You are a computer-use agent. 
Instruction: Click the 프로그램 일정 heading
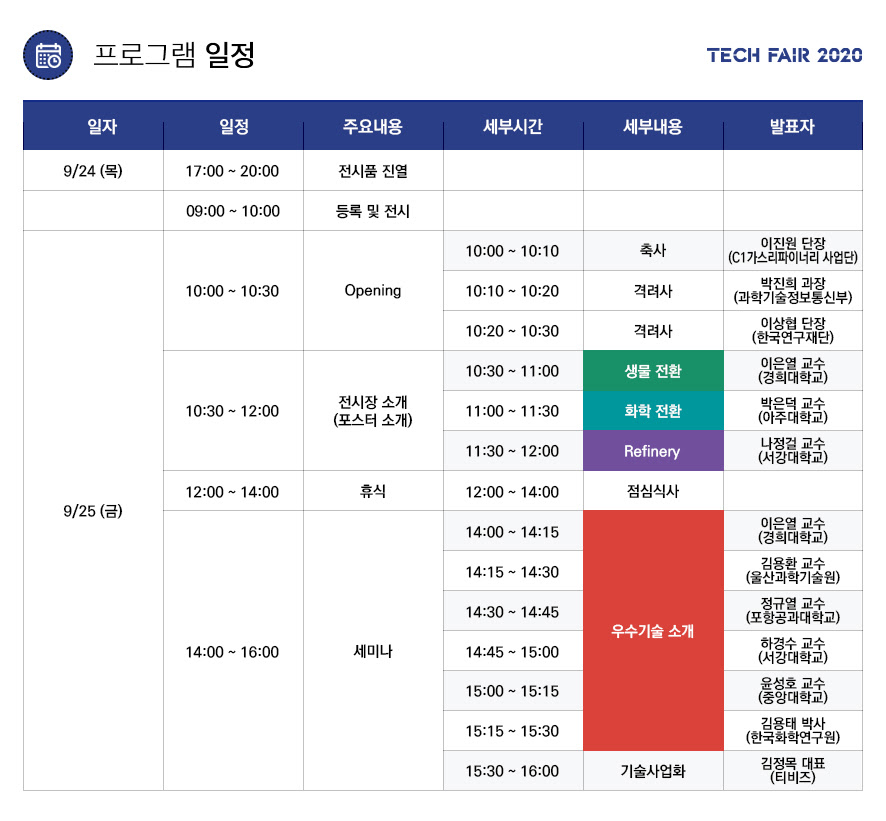click(174, 55)
